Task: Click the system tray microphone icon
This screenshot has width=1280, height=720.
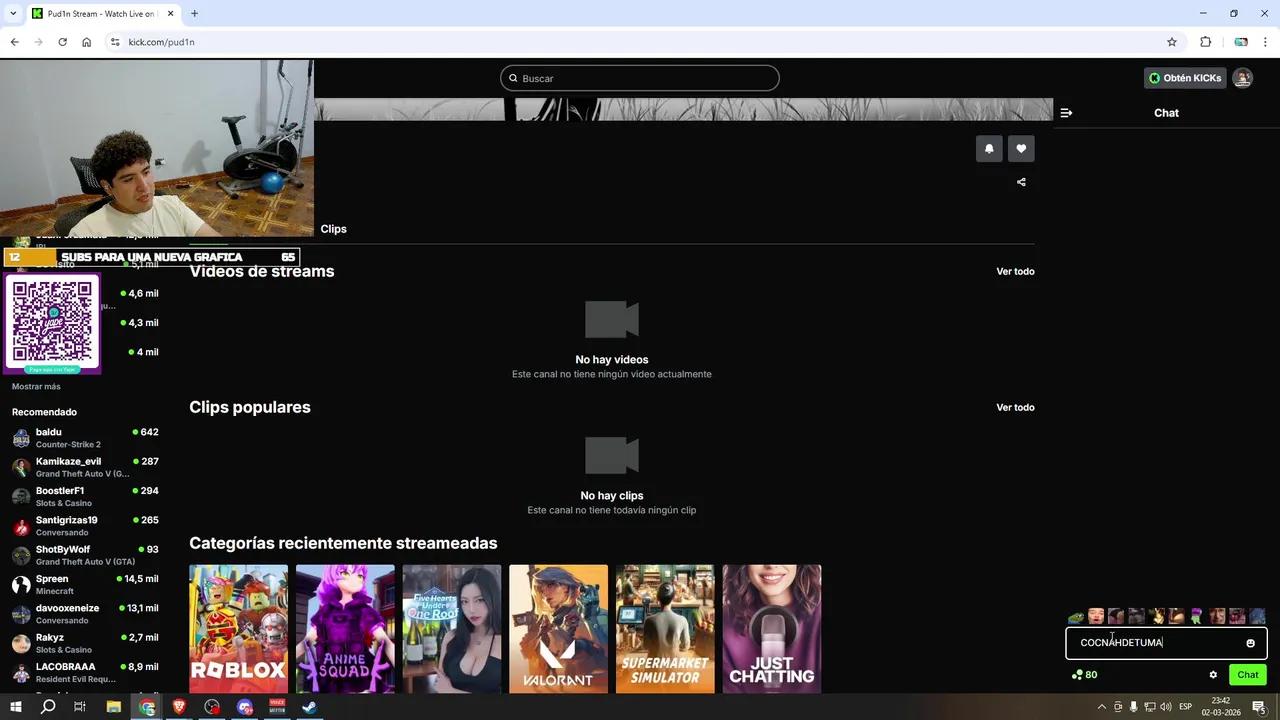Action: point(1133,707)
